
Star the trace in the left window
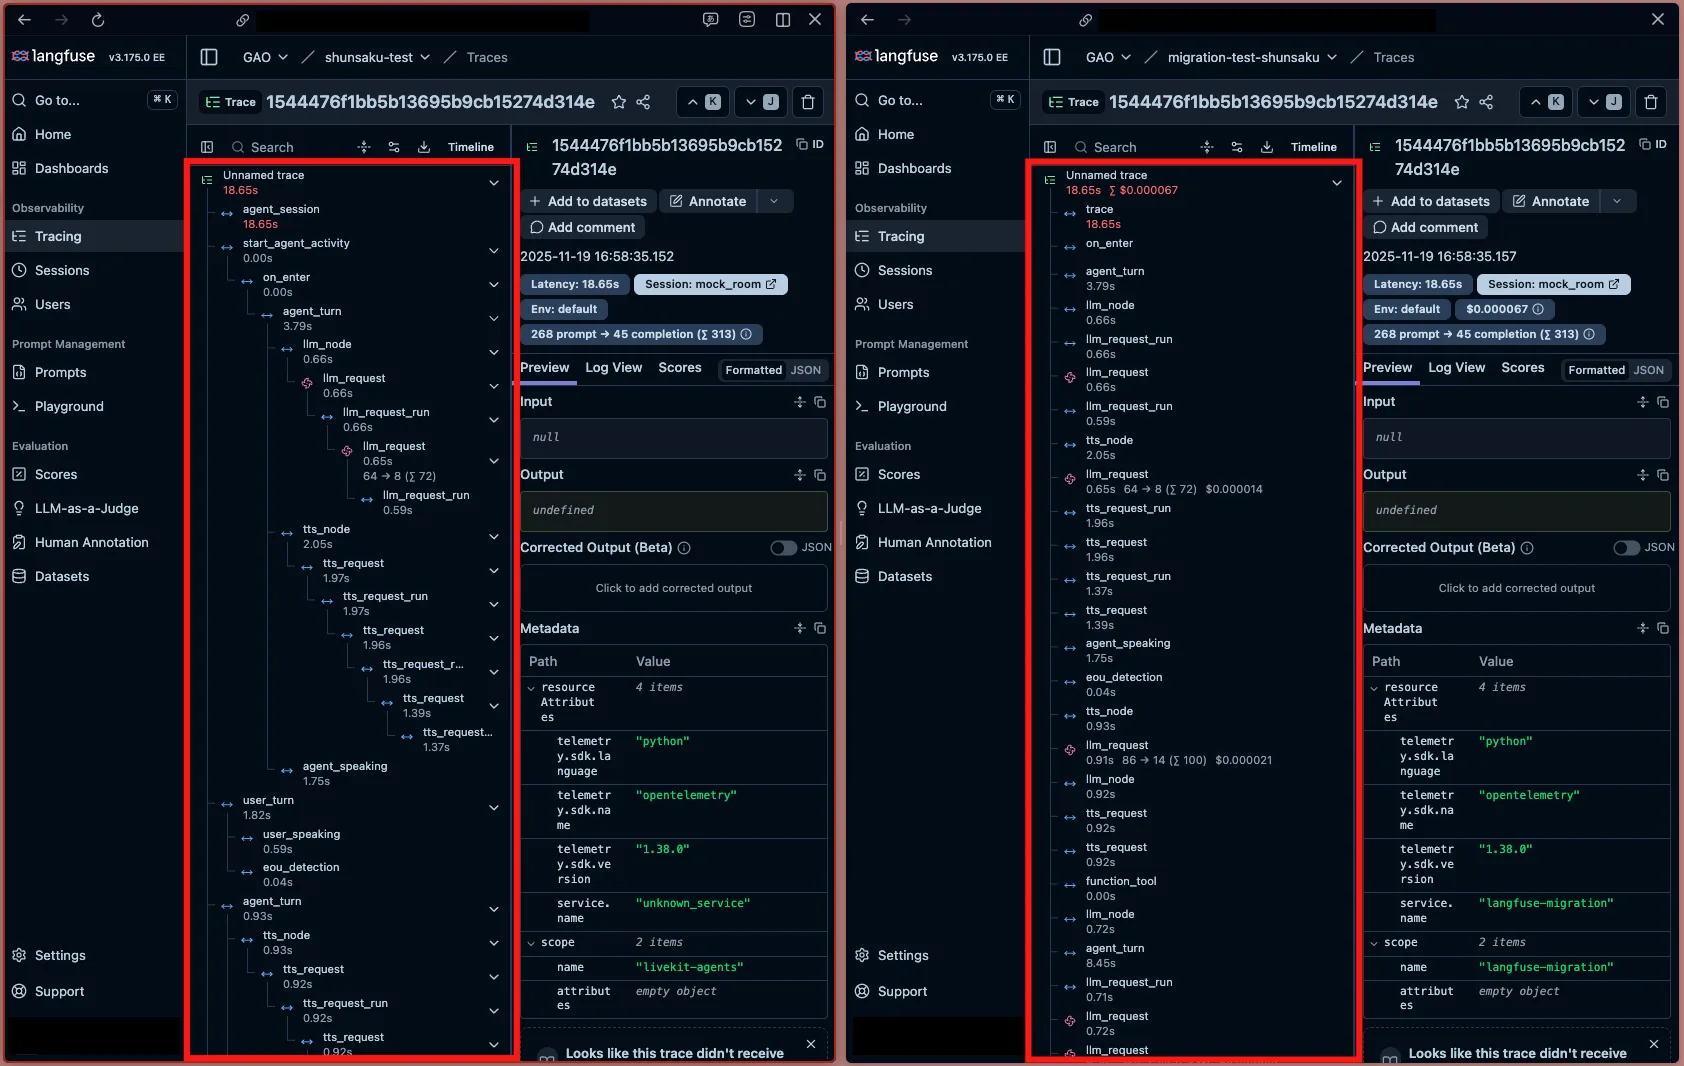[619, 102]
